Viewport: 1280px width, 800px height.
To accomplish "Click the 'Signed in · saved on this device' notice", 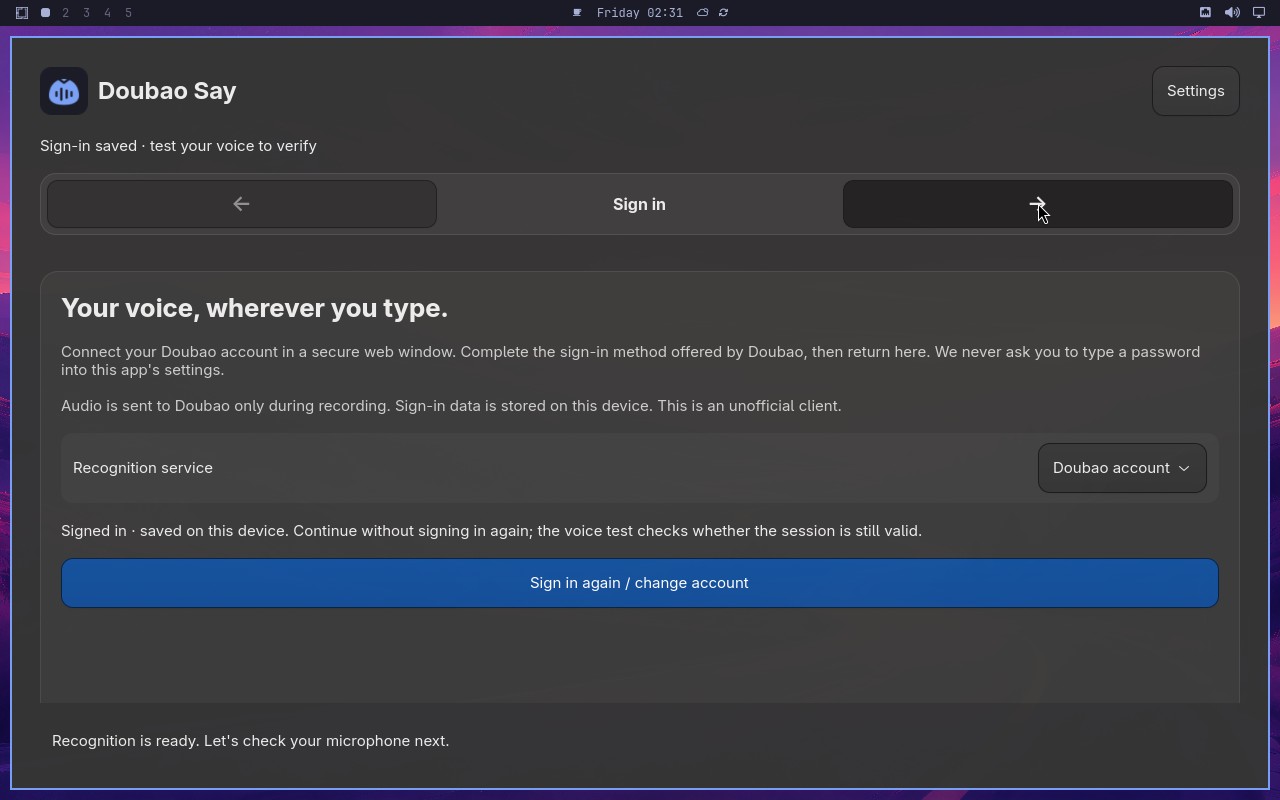I will [491, 531].
